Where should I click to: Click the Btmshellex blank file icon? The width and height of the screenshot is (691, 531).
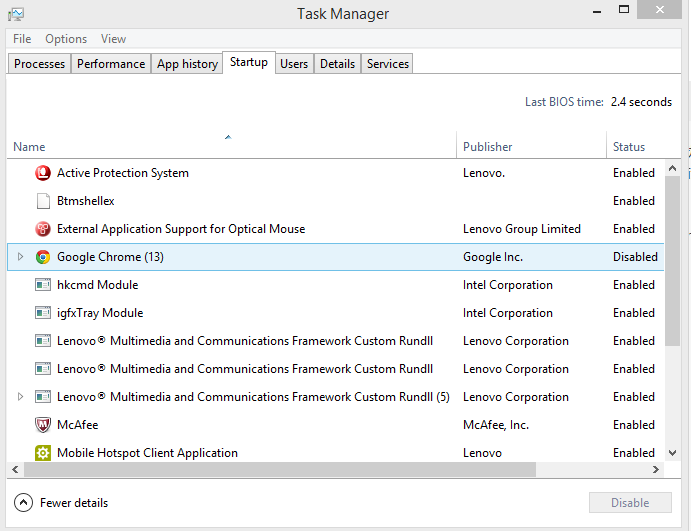(43, 201)
